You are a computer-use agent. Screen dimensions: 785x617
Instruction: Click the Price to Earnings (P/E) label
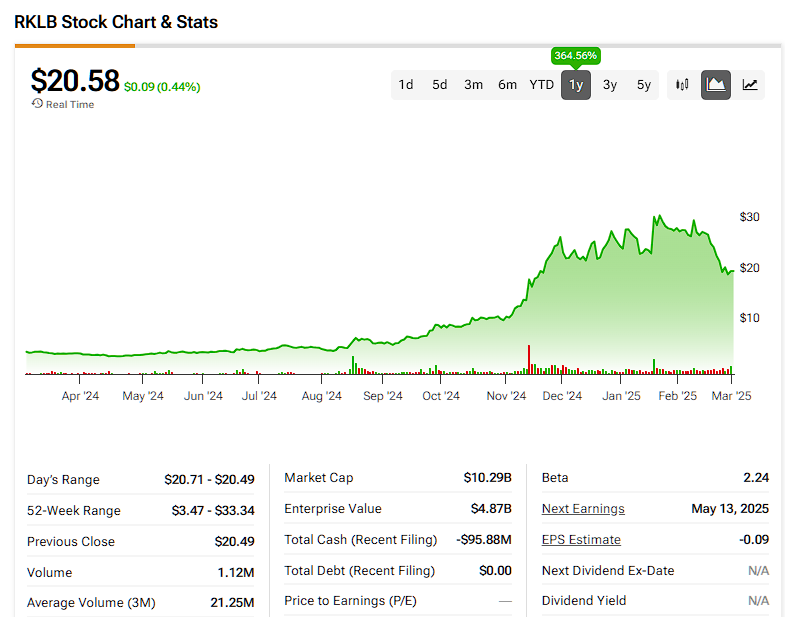[350, 600]
